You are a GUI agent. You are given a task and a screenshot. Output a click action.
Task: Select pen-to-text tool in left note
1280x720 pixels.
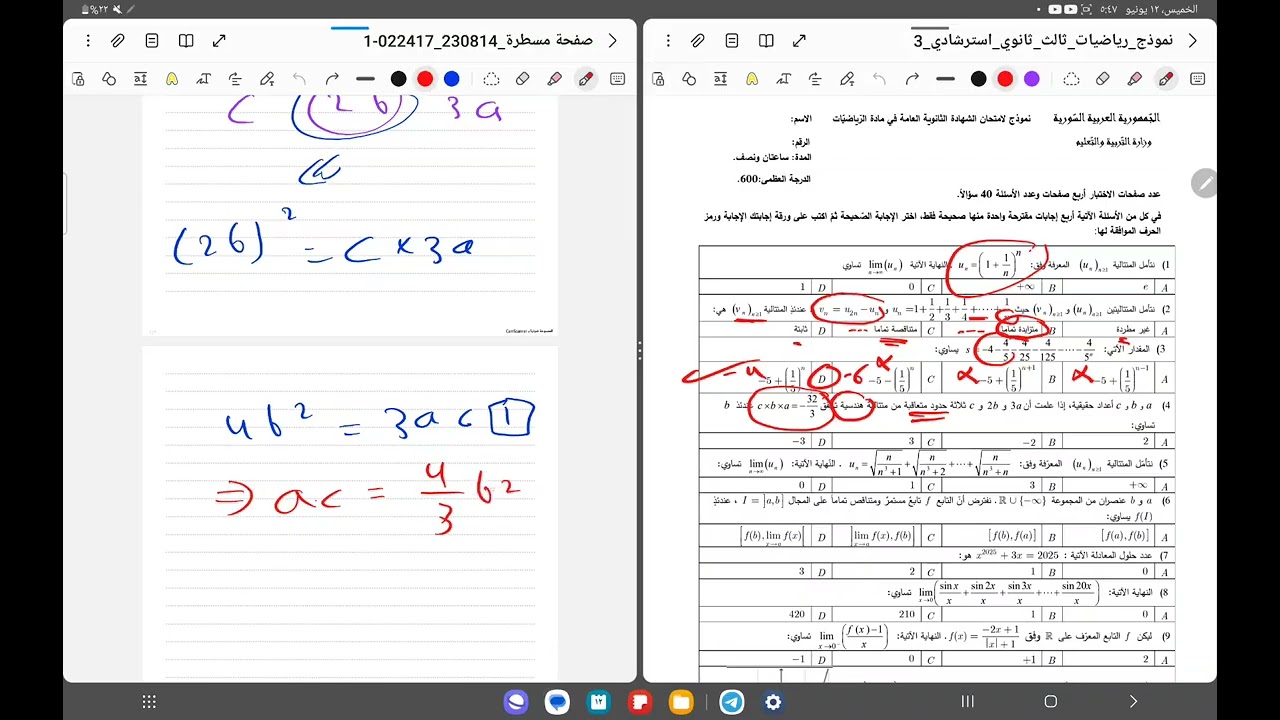pos(267,79)
